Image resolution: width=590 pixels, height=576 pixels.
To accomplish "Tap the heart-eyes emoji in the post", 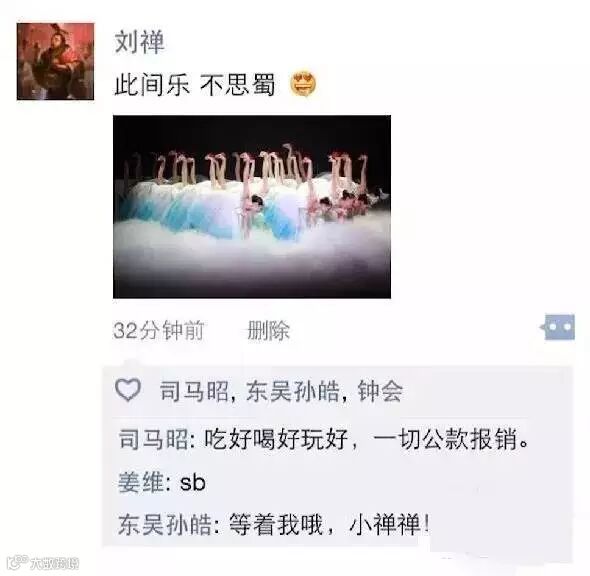I will (303, 84).
